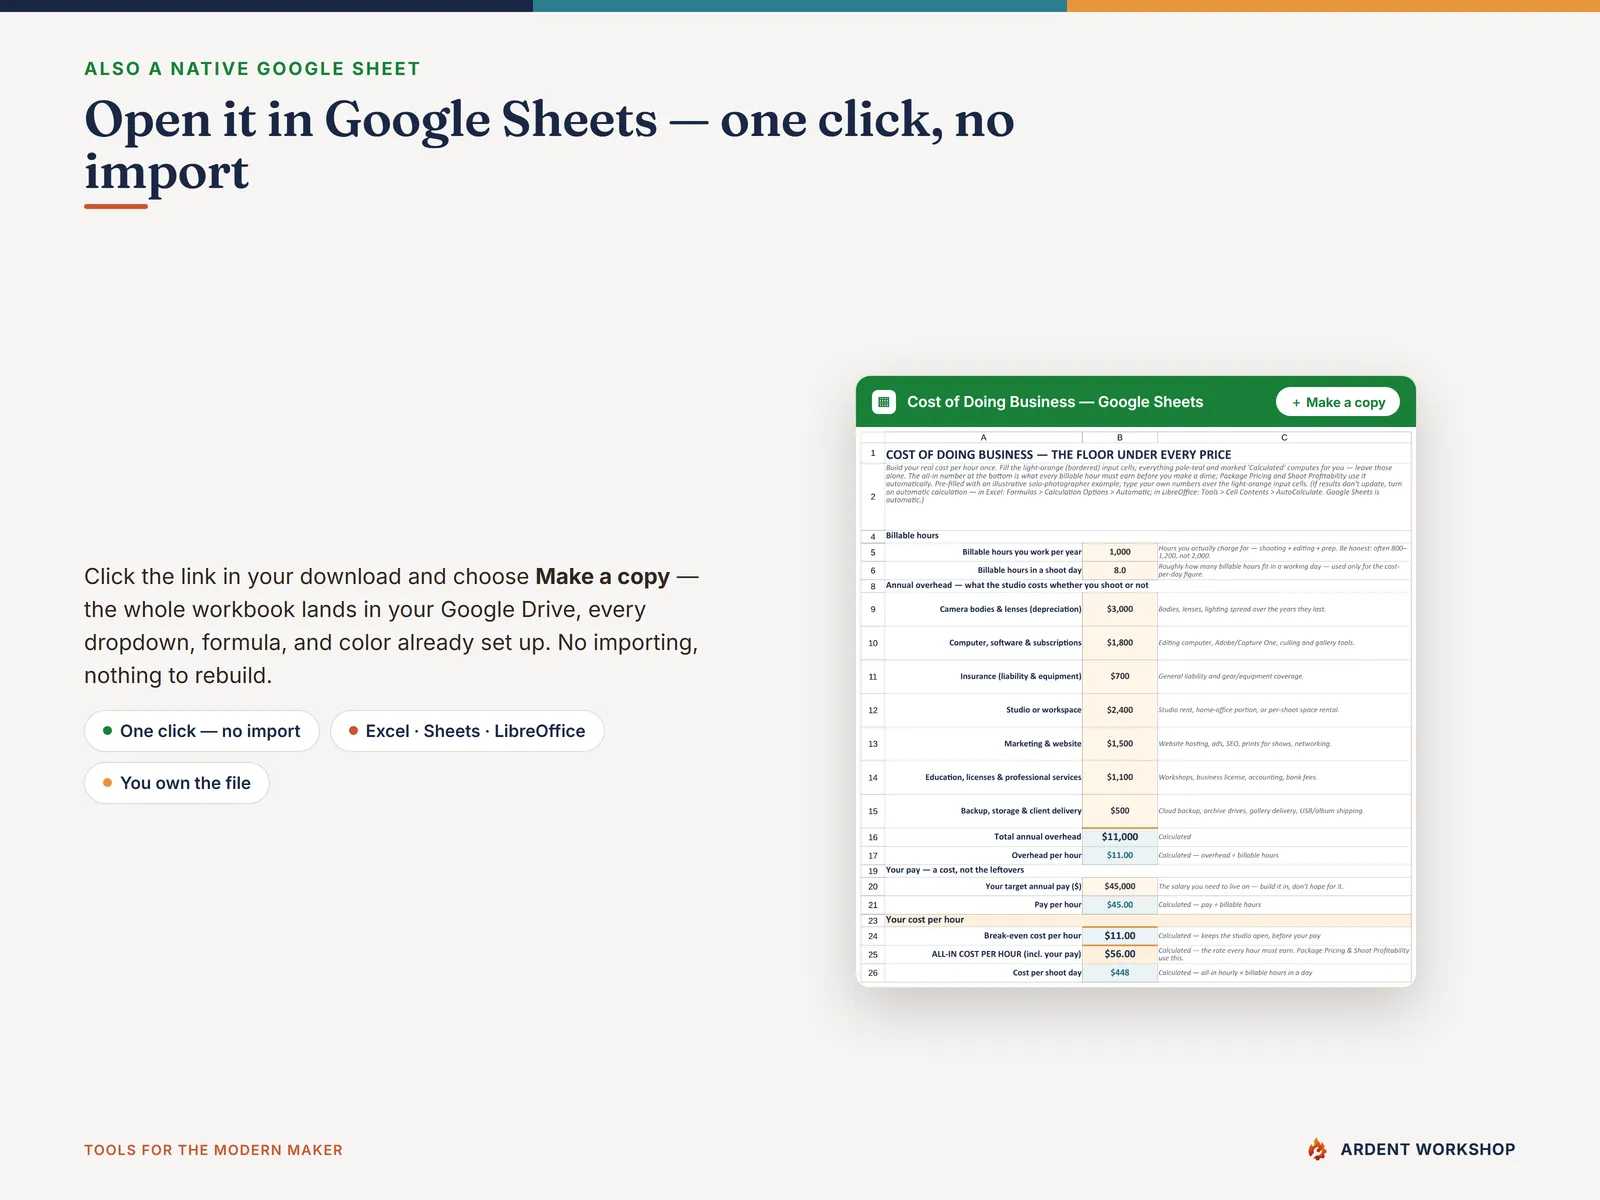Click the 'Annual overhead' section heading in row 8
The image size is (1600, 1200).
pyautogui.click(x=1017, y=585)
